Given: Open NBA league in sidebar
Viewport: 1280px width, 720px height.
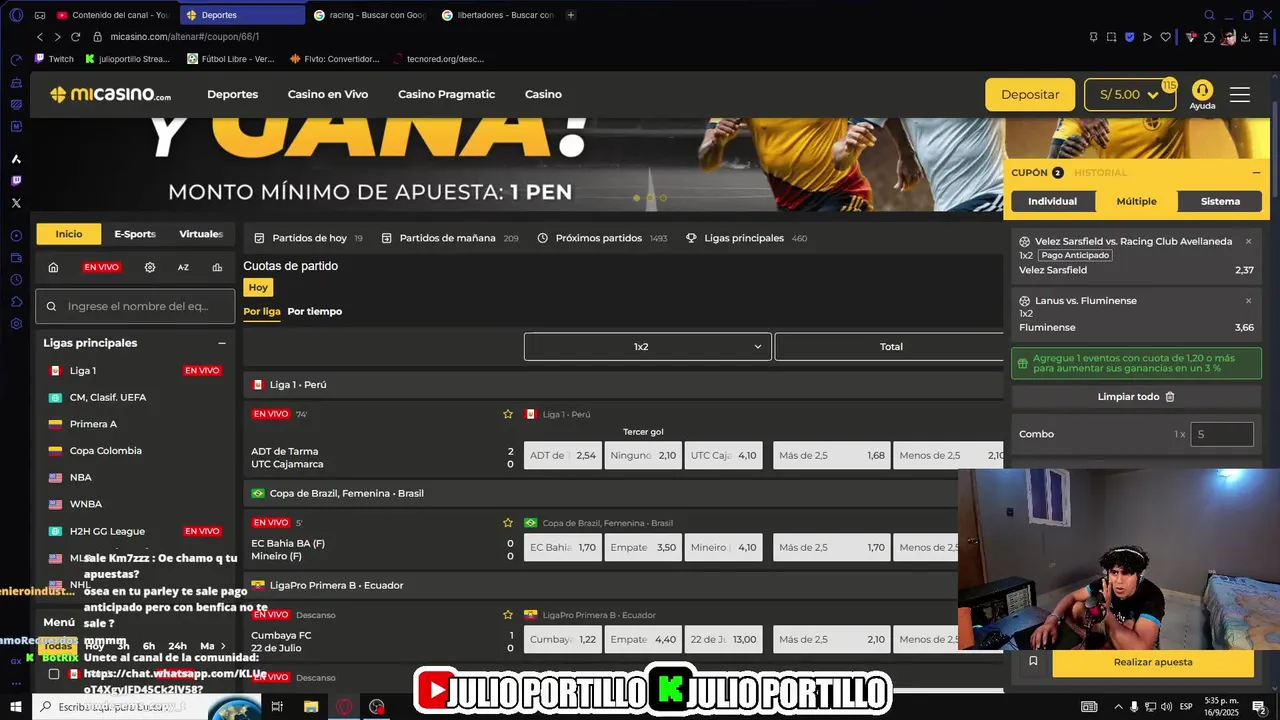Looking at the screenshot, I should point(80,478).
